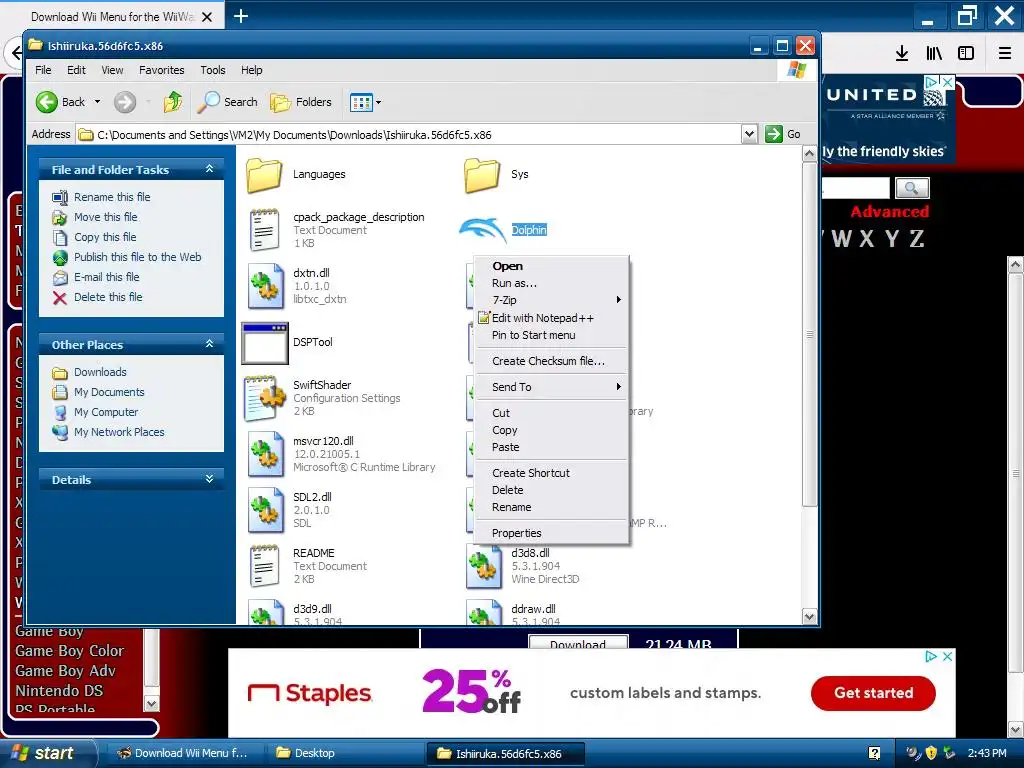Screen dimensions: 1024x768
Task: Select the SDL2.dll file icon
Action: tap(265, 510)
